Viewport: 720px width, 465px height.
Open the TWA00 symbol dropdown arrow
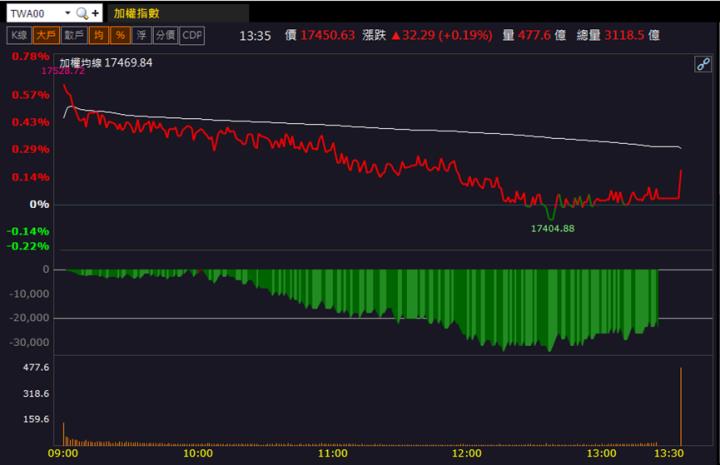coord(68,13)
